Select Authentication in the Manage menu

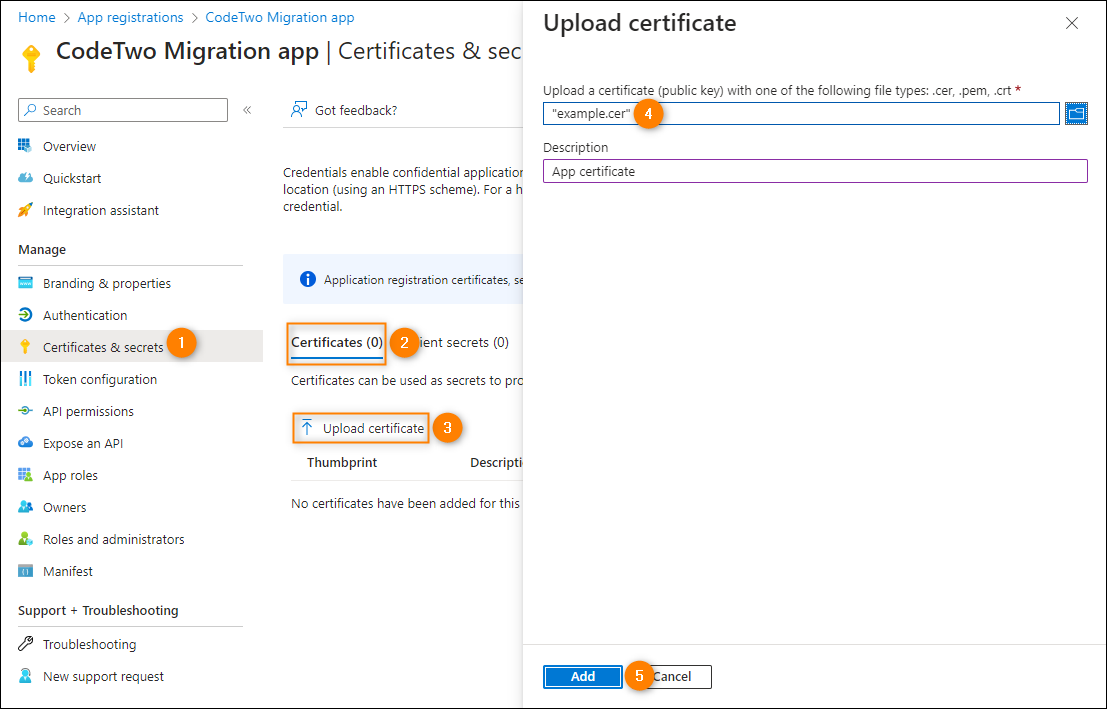point(85,315)
